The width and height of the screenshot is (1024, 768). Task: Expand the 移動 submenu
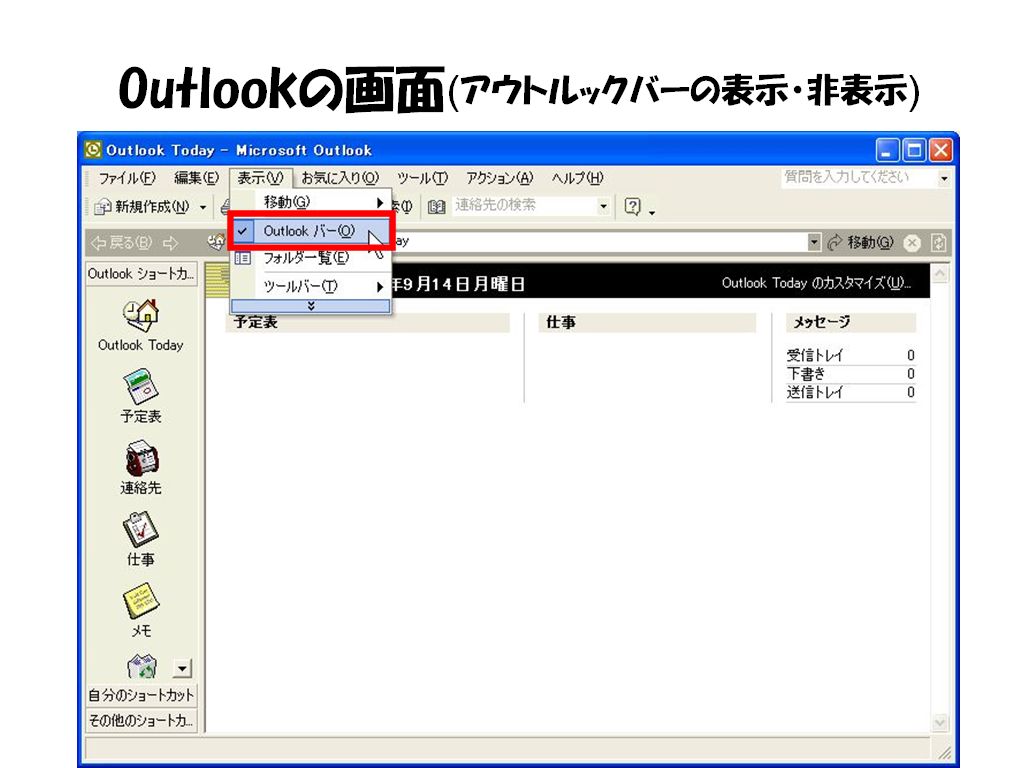(x=311, y=202)
